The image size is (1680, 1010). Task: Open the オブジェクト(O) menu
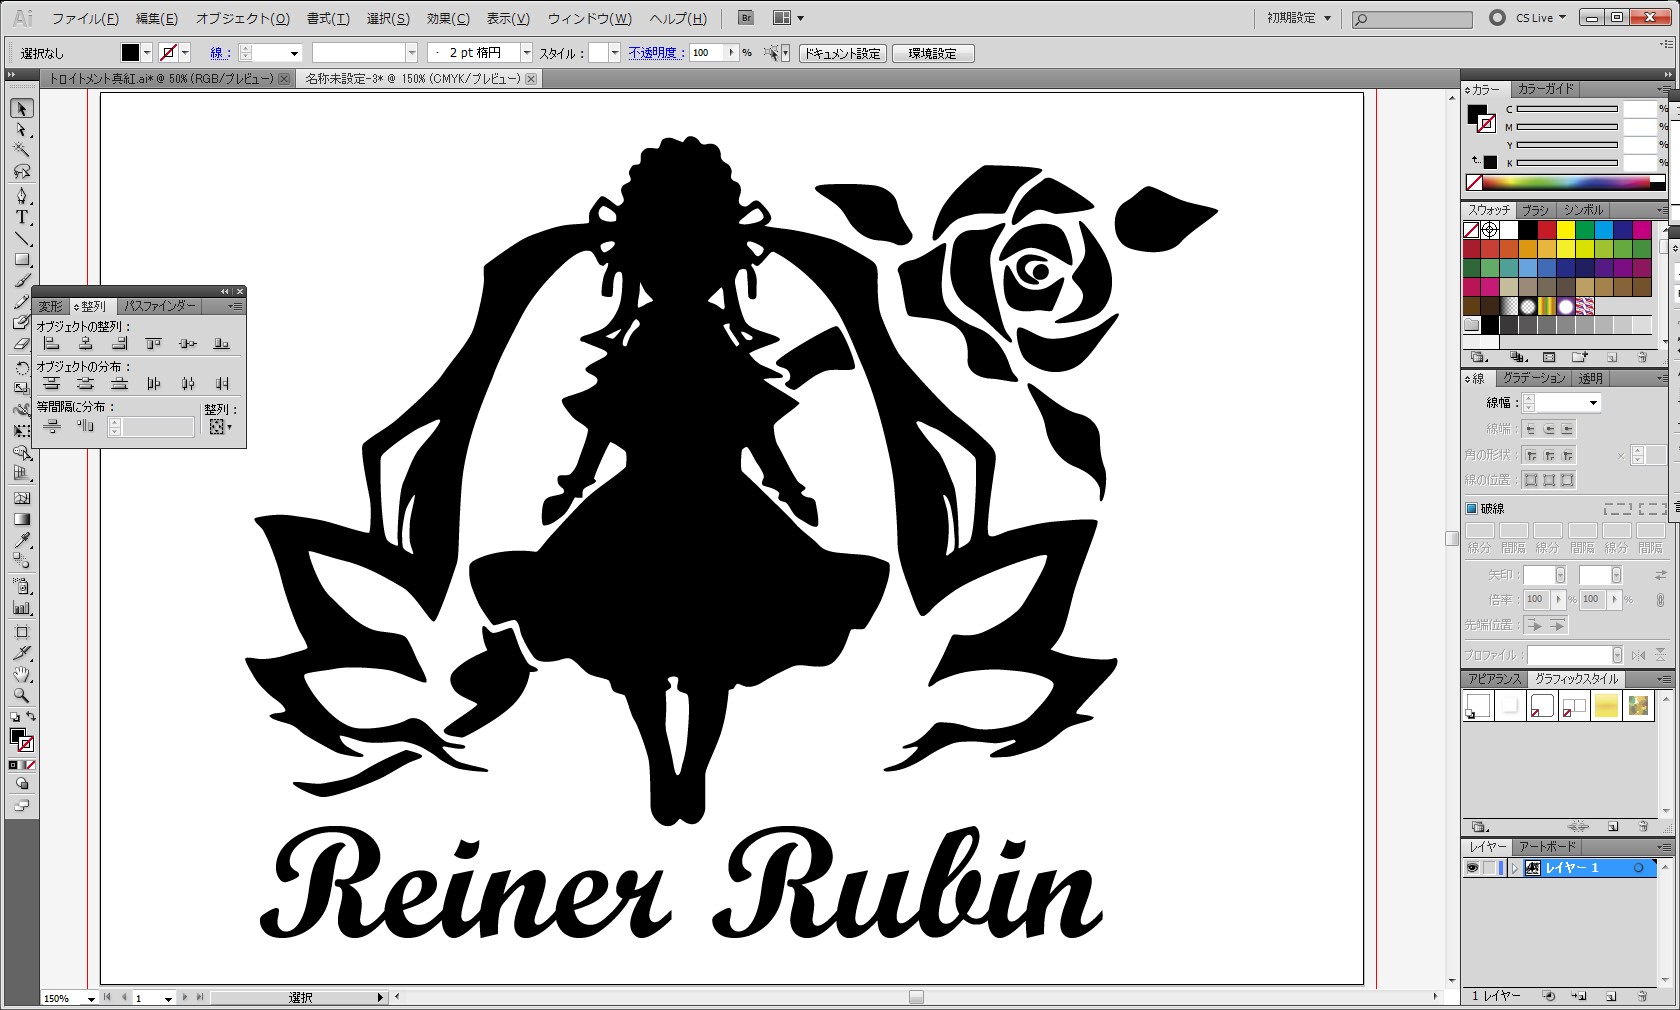pos(243,18)
